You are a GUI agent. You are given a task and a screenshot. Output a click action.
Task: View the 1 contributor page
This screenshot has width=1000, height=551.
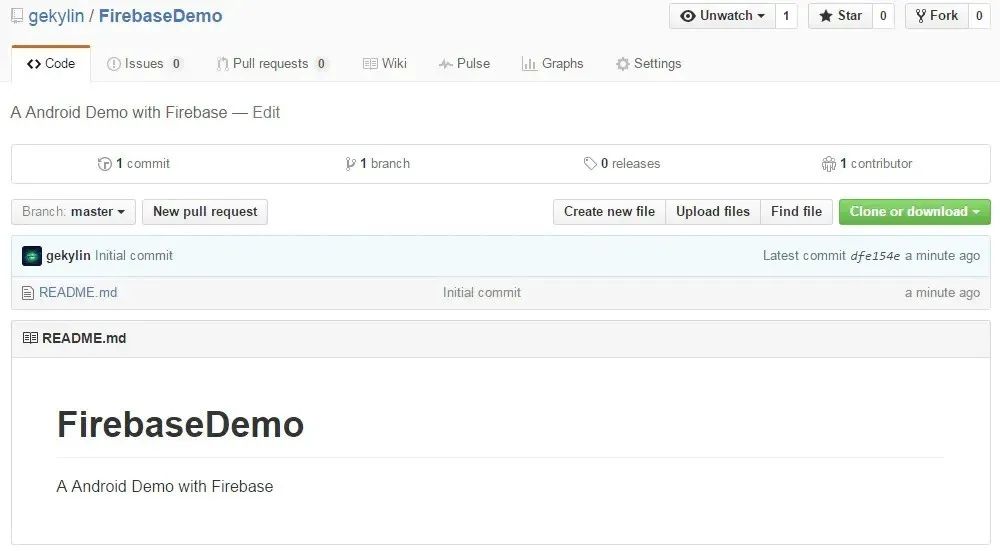point(867,164)
